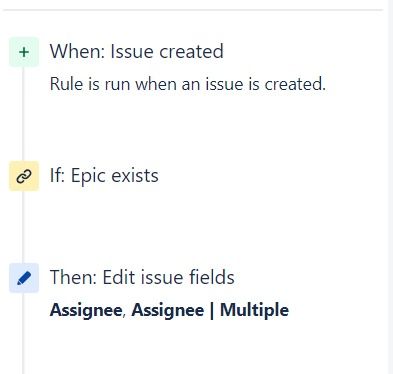
Task: Click the "Rule is run when an issue is created." description
Action: point(188,84)
